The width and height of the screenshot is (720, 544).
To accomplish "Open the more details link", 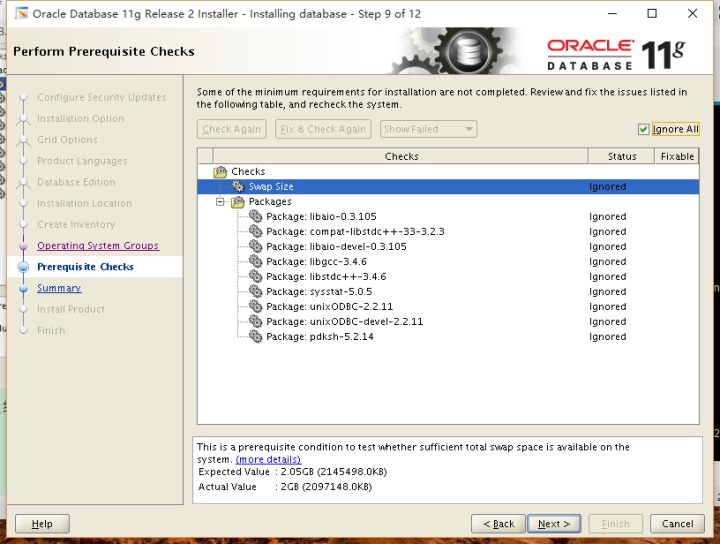I will [x=268, y=459].
